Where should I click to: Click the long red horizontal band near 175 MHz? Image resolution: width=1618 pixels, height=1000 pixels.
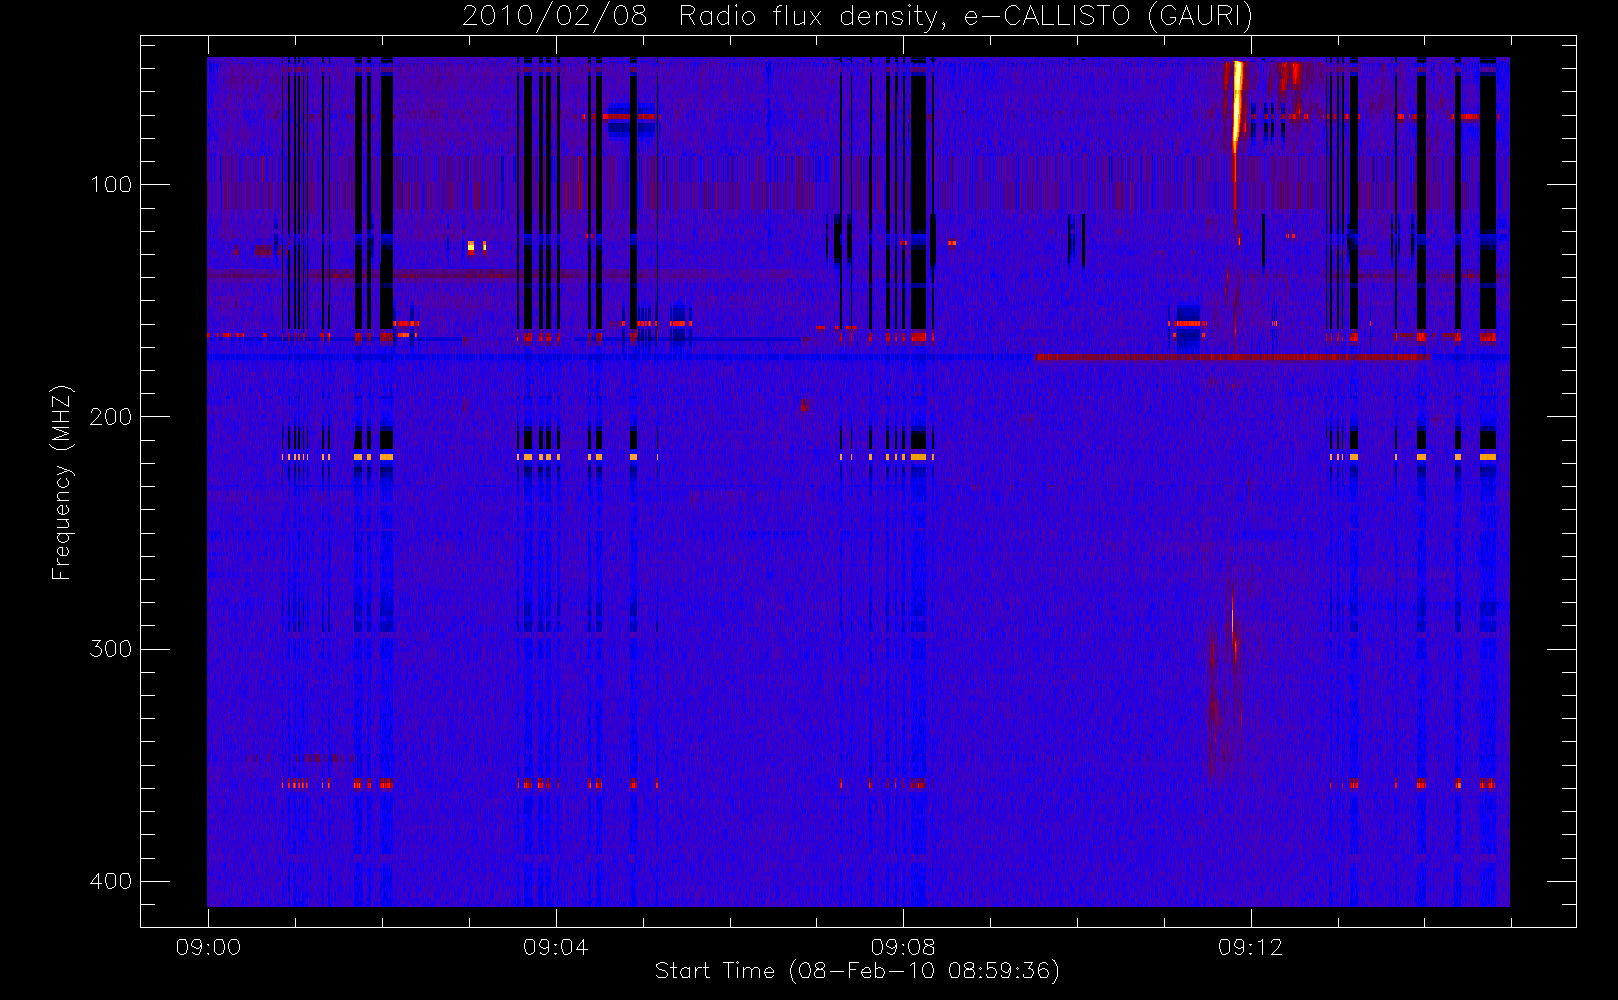pyautogui.click(x=1233, y=357)
